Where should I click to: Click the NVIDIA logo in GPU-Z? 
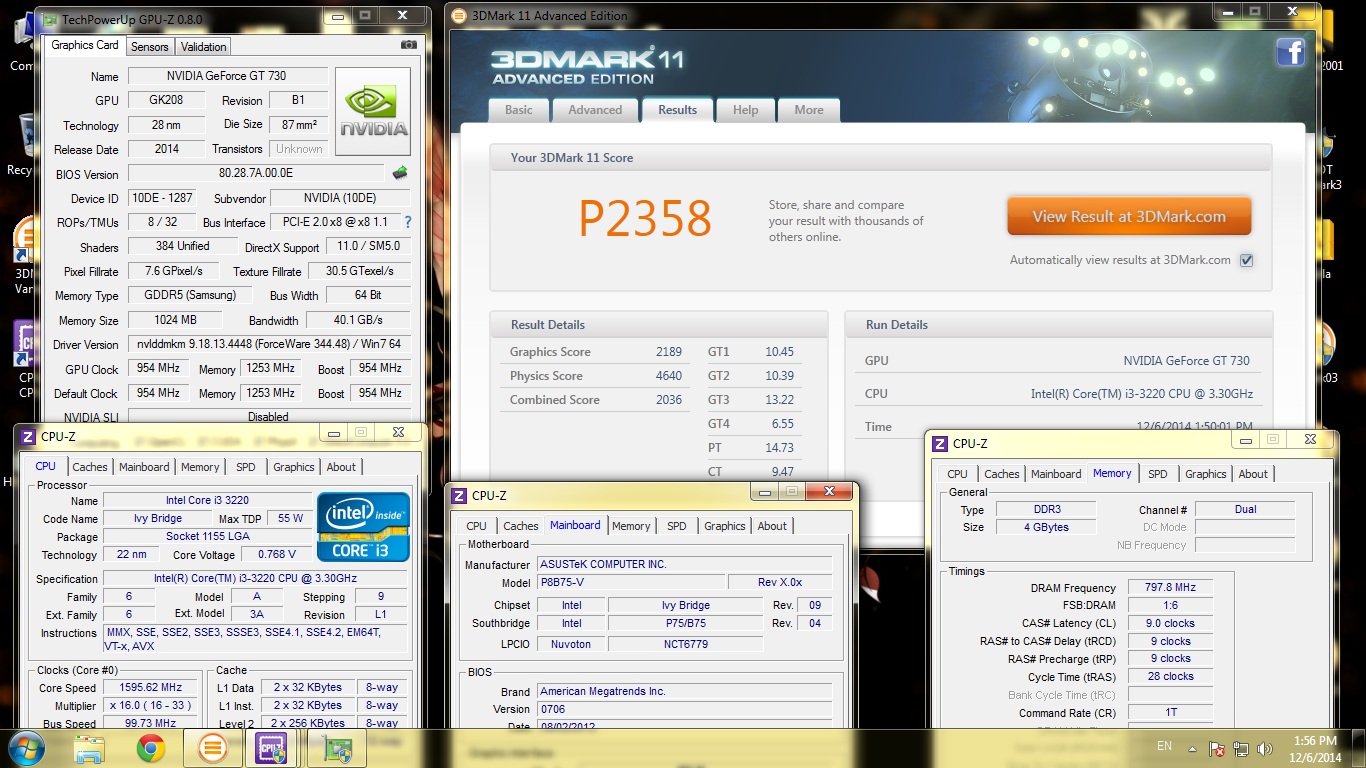coord(373,111)
